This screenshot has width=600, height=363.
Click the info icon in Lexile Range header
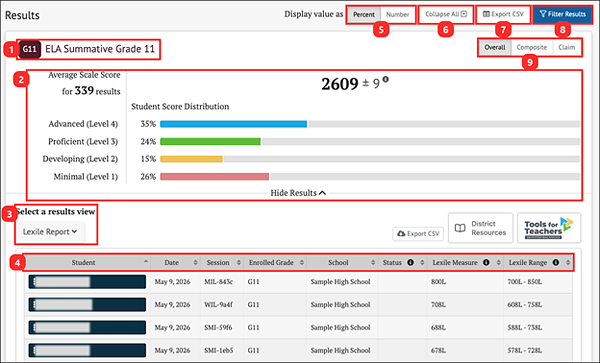tap(556, 262)
